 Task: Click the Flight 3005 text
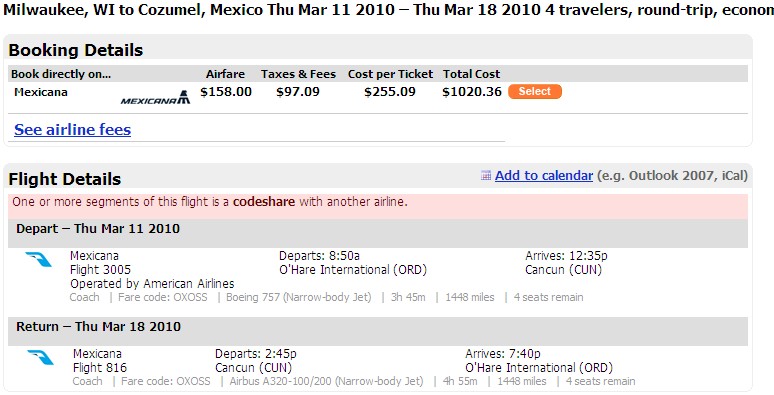tap(100, 270)
